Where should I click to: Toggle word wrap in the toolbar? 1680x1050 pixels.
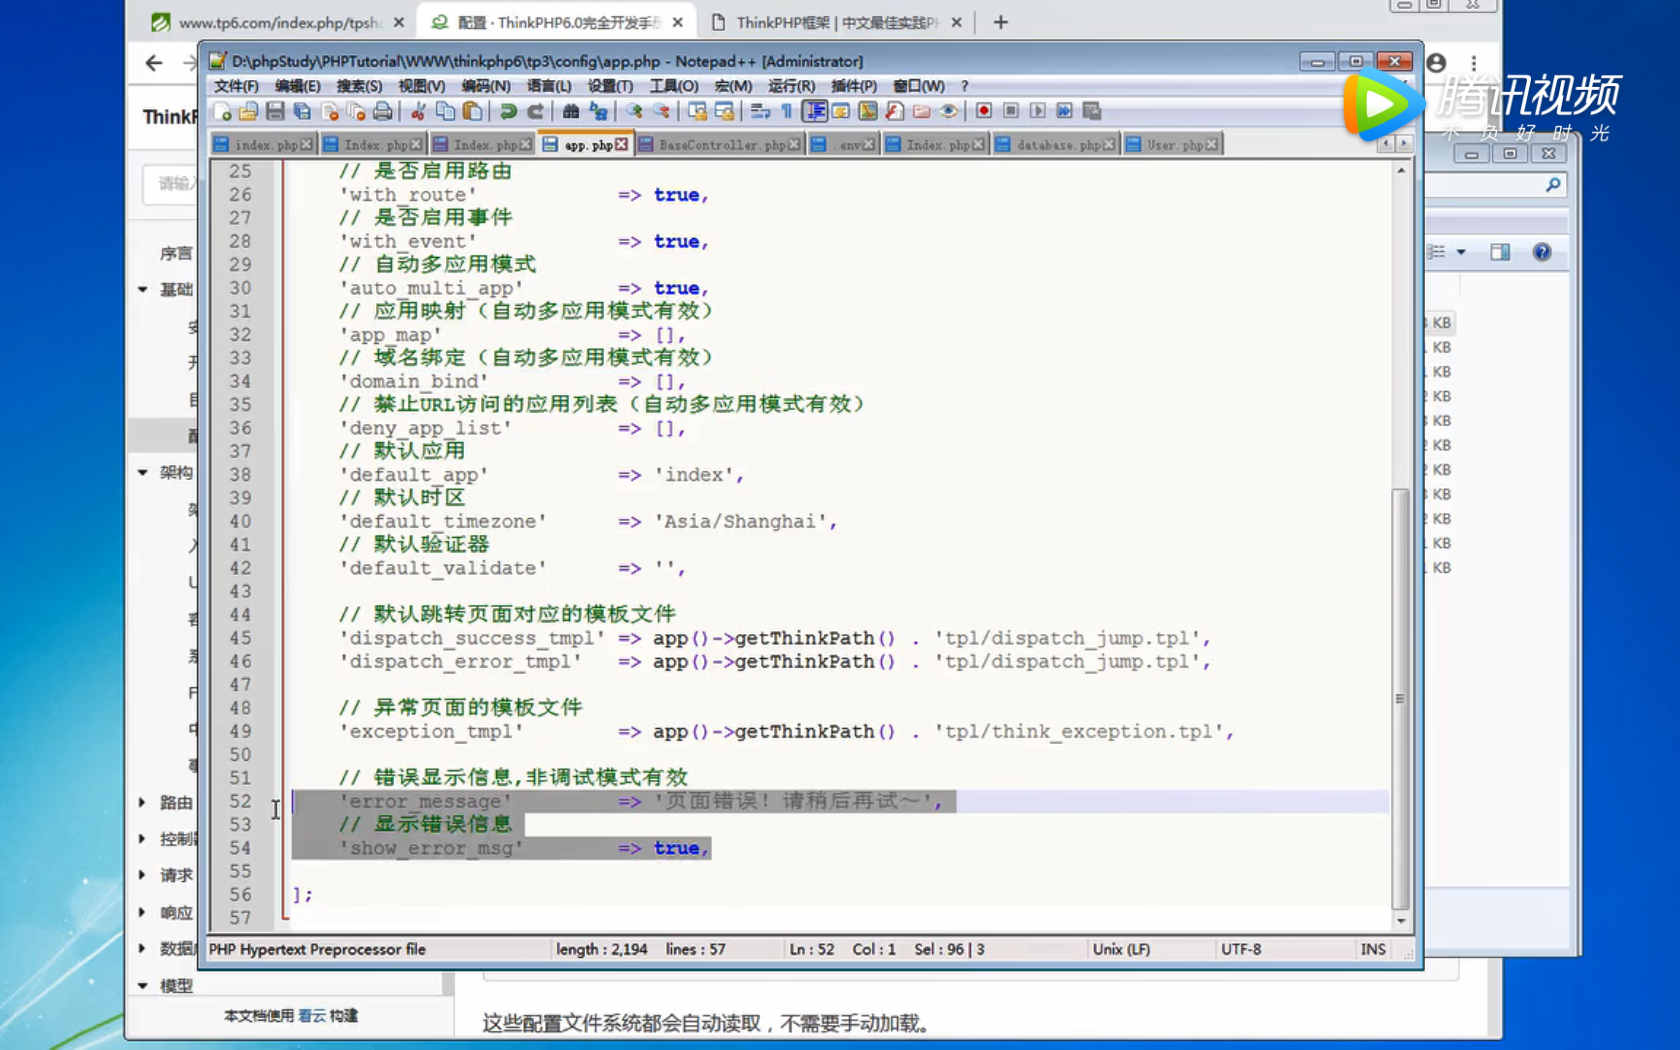point(760,111)
